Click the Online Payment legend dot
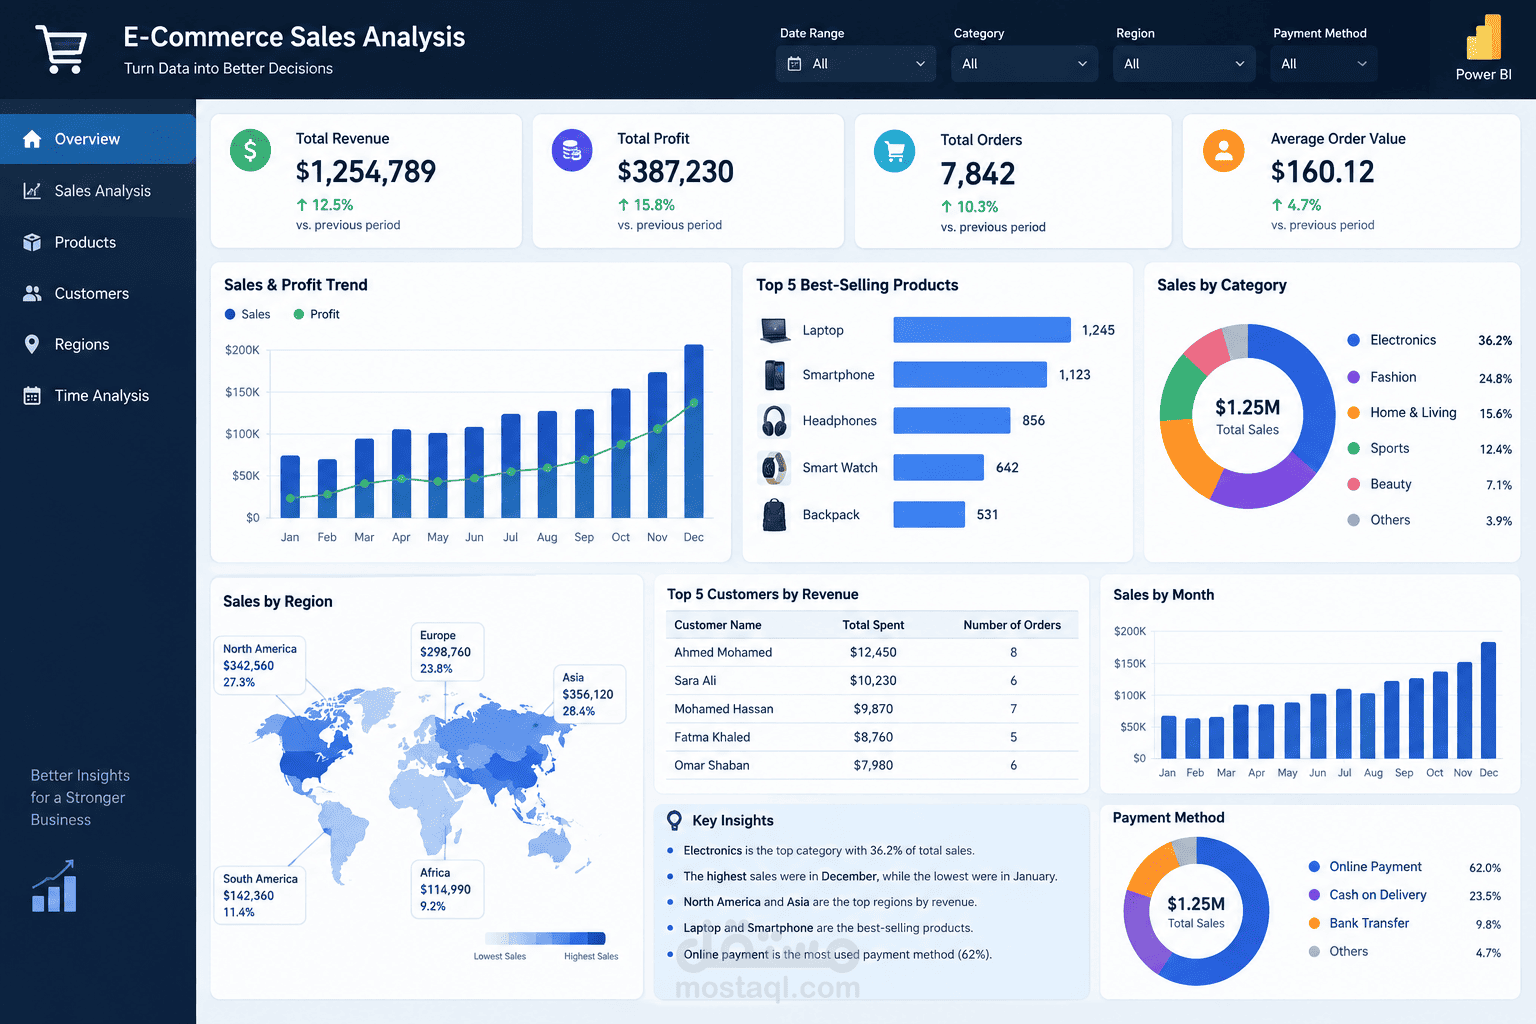The image size is (1536, 1024). [x=1314, y=867]
